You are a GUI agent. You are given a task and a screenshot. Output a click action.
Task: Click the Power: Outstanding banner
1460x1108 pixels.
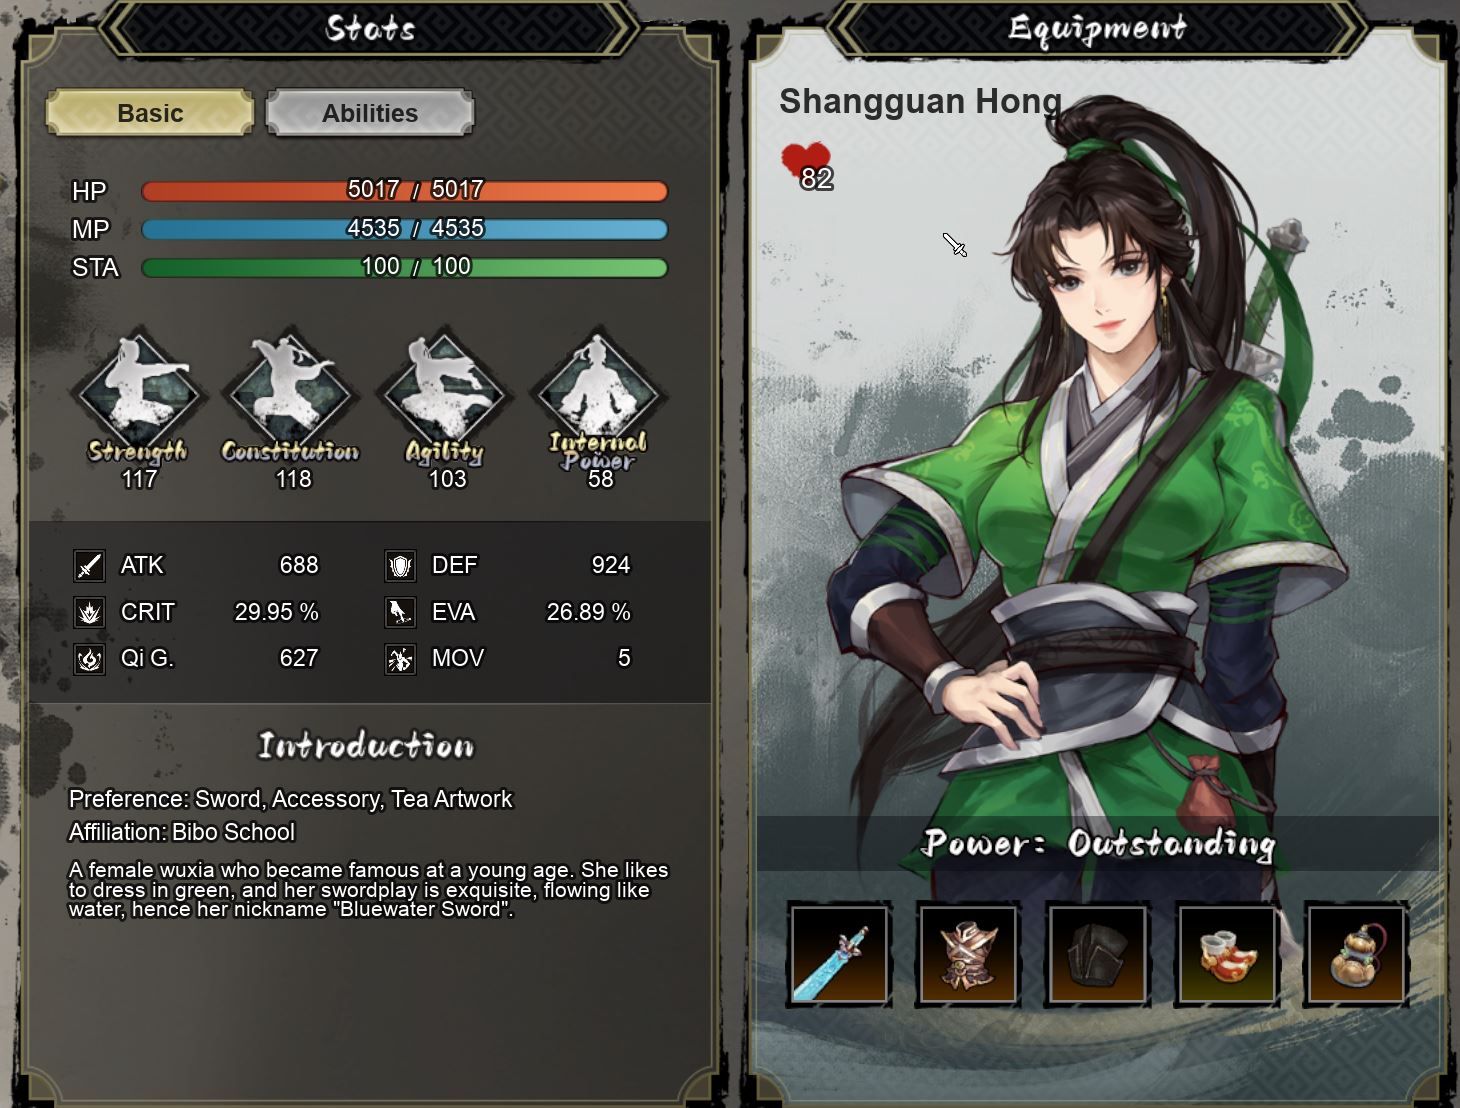pos(1097,843)
